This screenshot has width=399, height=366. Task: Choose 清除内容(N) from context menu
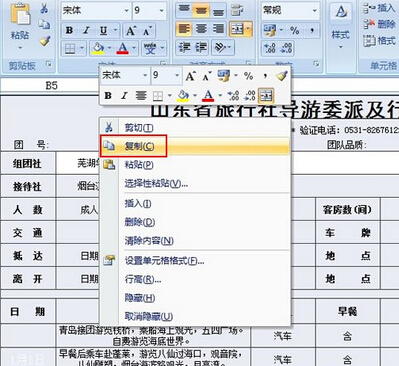click(195, 240)
